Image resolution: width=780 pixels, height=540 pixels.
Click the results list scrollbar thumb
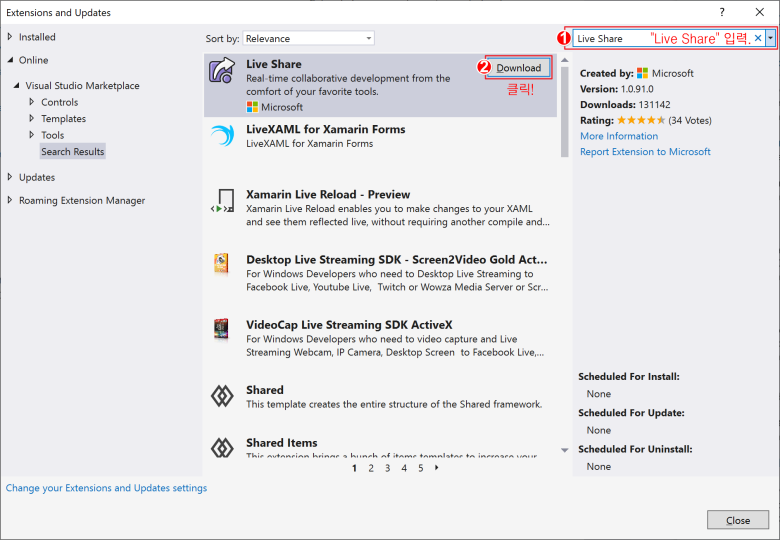[x=565, y=112]
